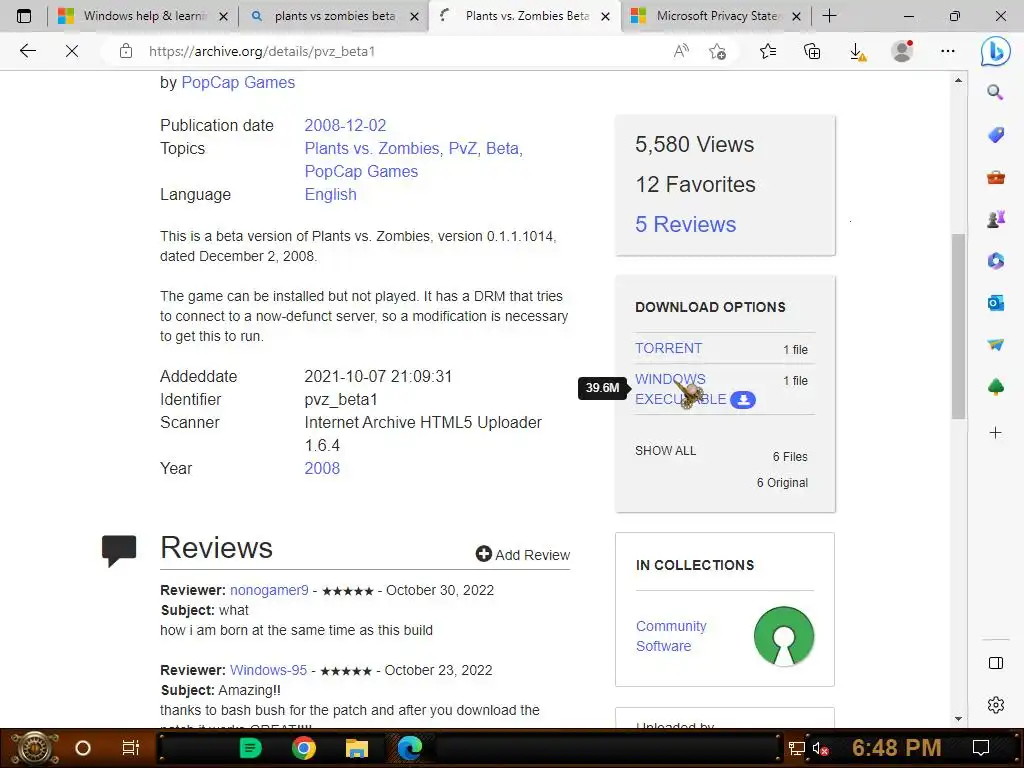Viewport: 1024px width, 768px height.
Task: Open the 2008-12-02 publication date link
Action: pos(345,125)
